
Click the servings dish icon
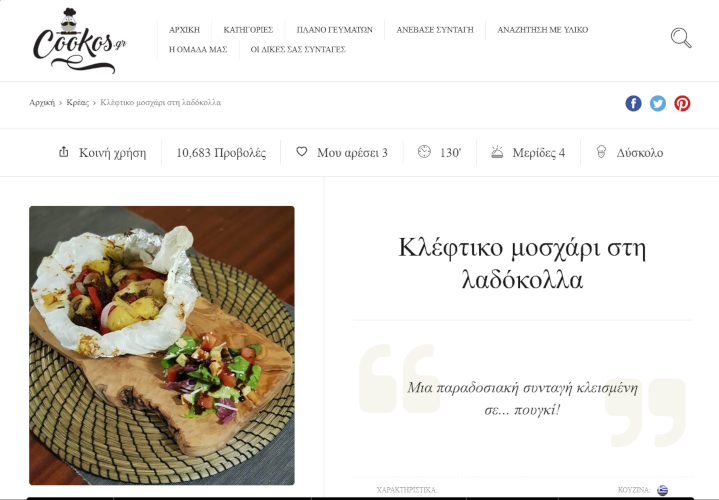(497, 151)
